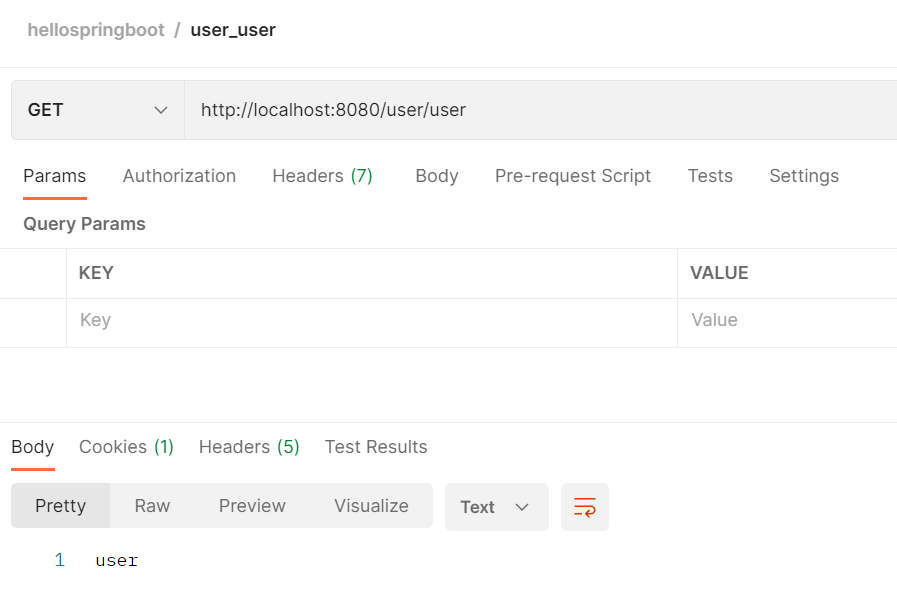Open the Settings tab

[804, 176]
